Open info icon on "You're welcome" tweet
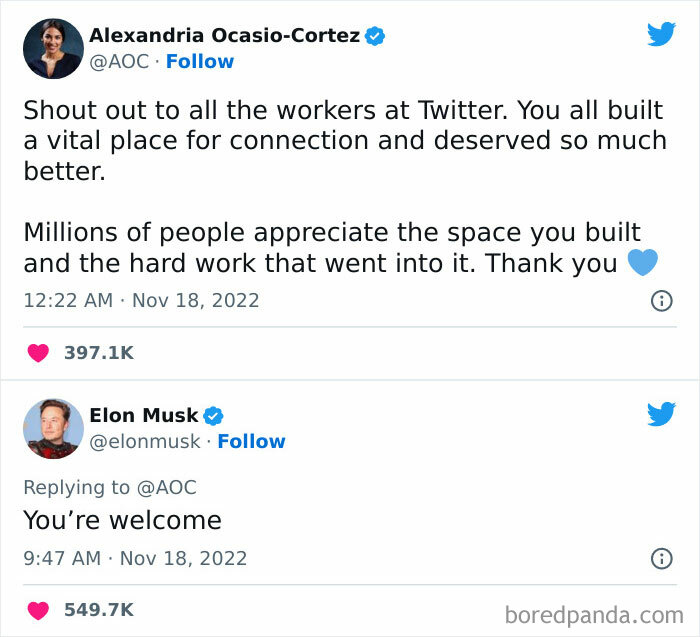700x637 pixels. click(x=661, y=559)
